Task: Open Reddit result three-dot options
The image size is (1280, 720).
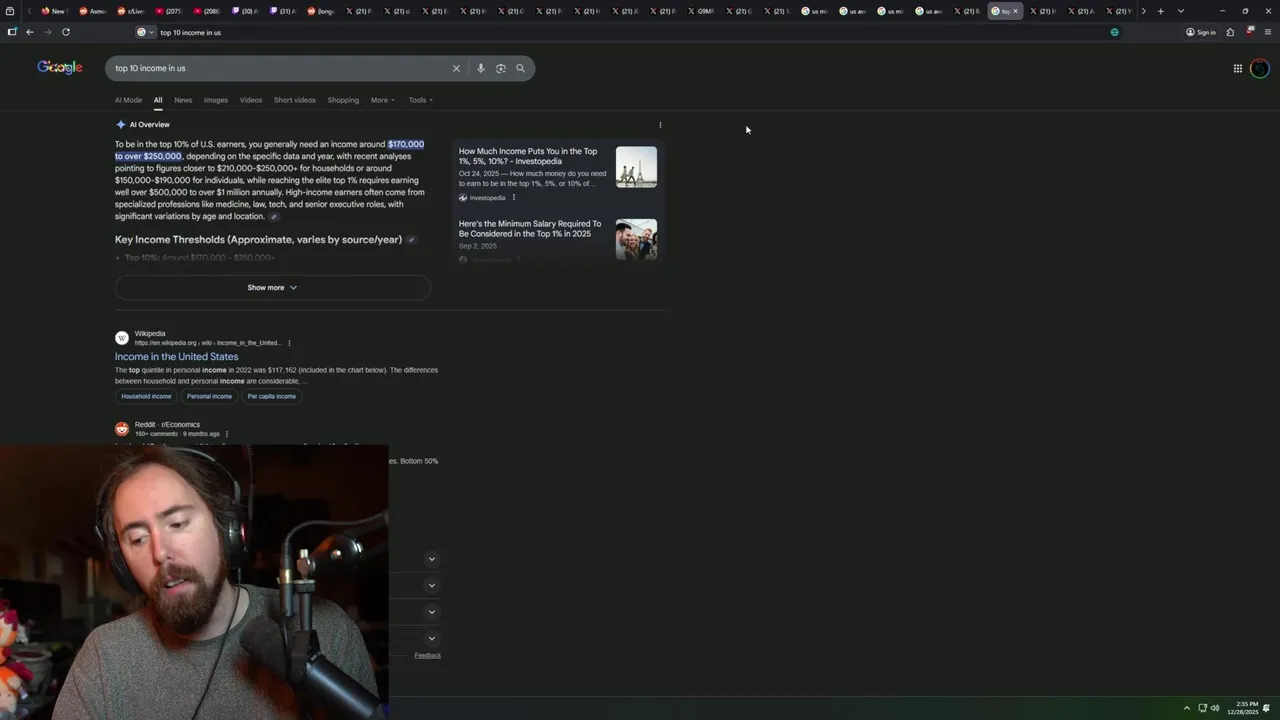Action: tap(227, 434)
